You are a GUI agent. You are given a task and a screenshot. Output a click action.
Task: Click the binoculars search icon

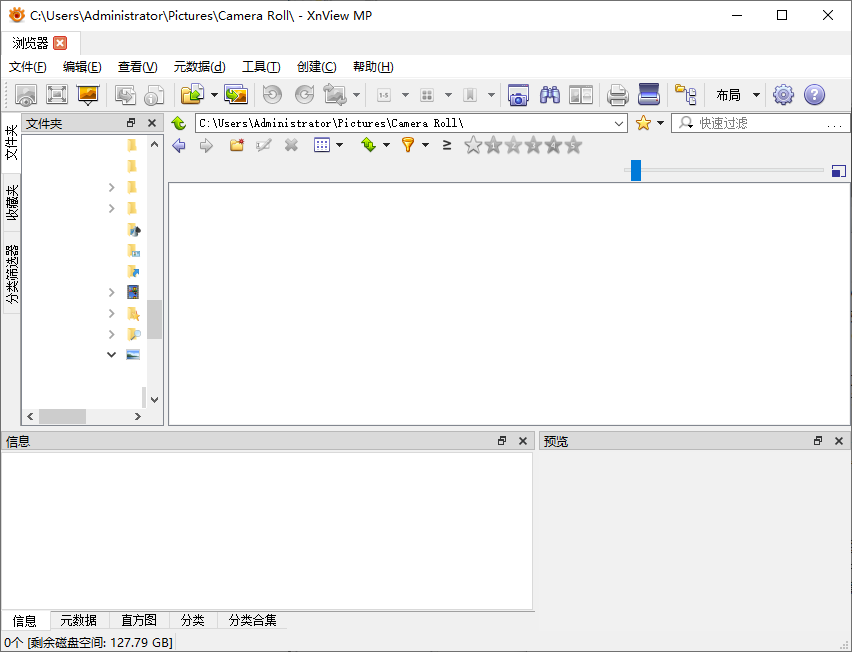pyautogui.click(x=549, y=95)
